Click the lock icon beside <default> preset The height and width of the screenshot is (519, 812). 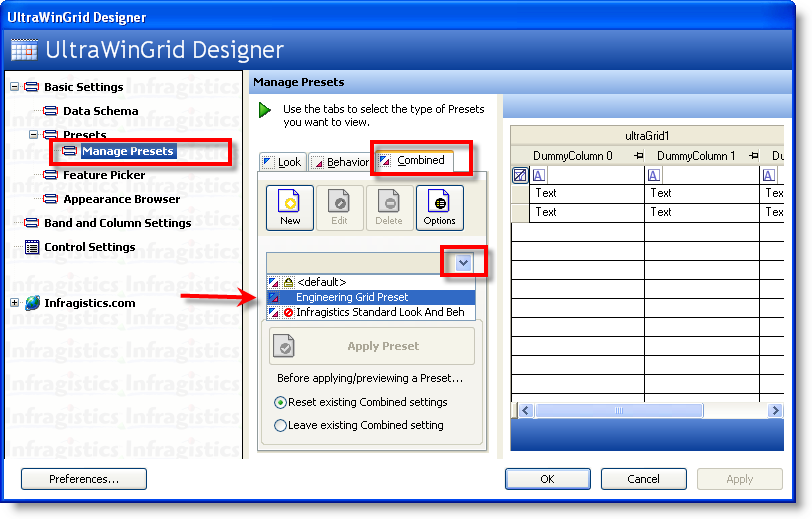coord(288,282)
